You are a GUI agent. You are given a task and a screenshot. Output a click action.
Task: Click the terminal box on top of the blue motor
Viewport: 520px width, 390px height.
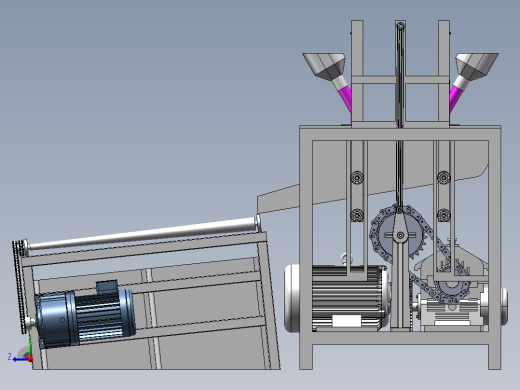coord(107,287)
